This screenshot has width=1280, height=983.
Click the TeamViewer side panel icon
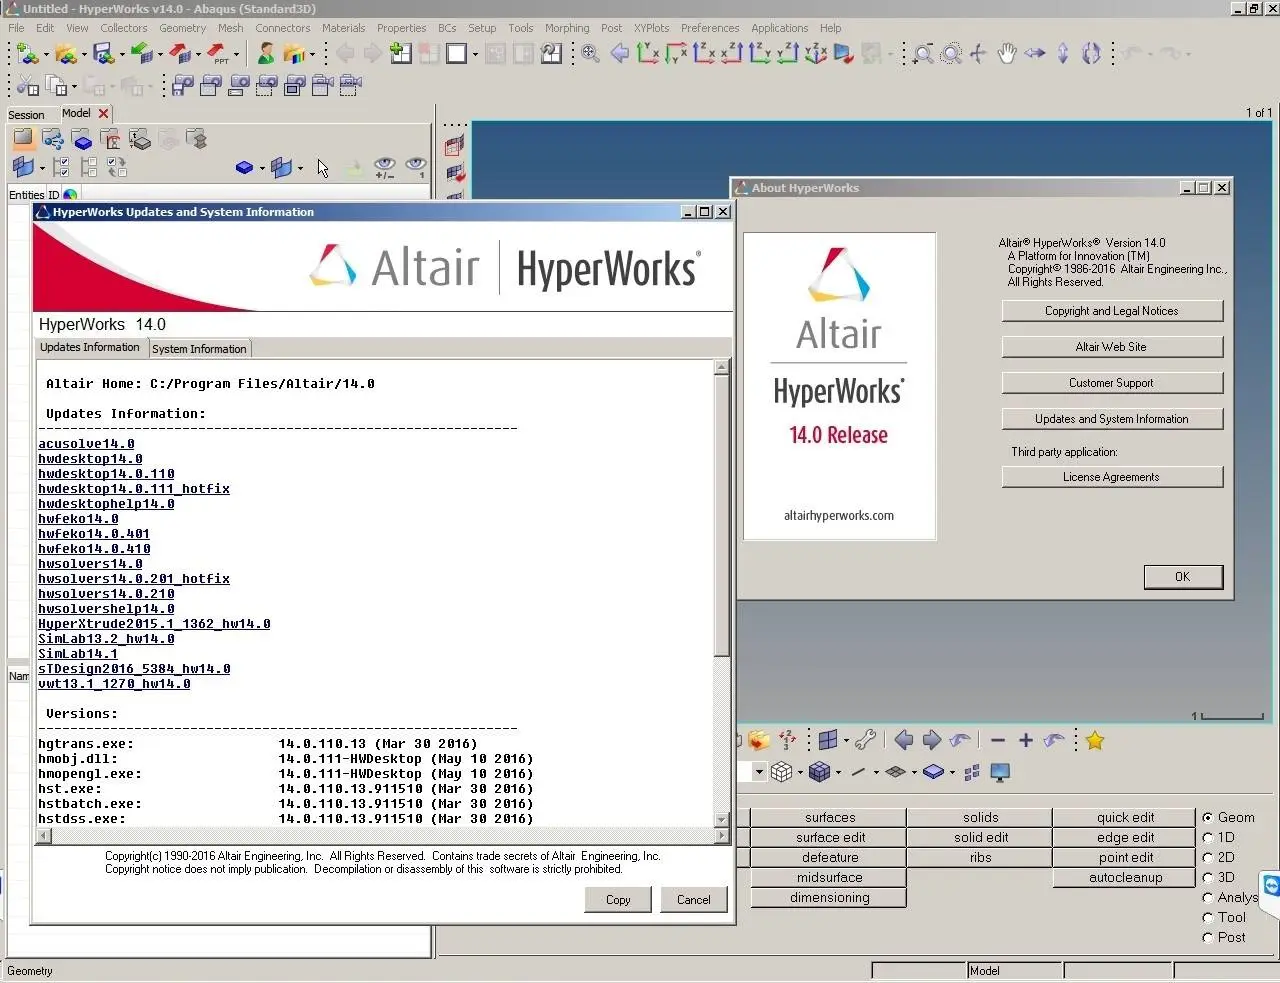(x=1271, y=886)
